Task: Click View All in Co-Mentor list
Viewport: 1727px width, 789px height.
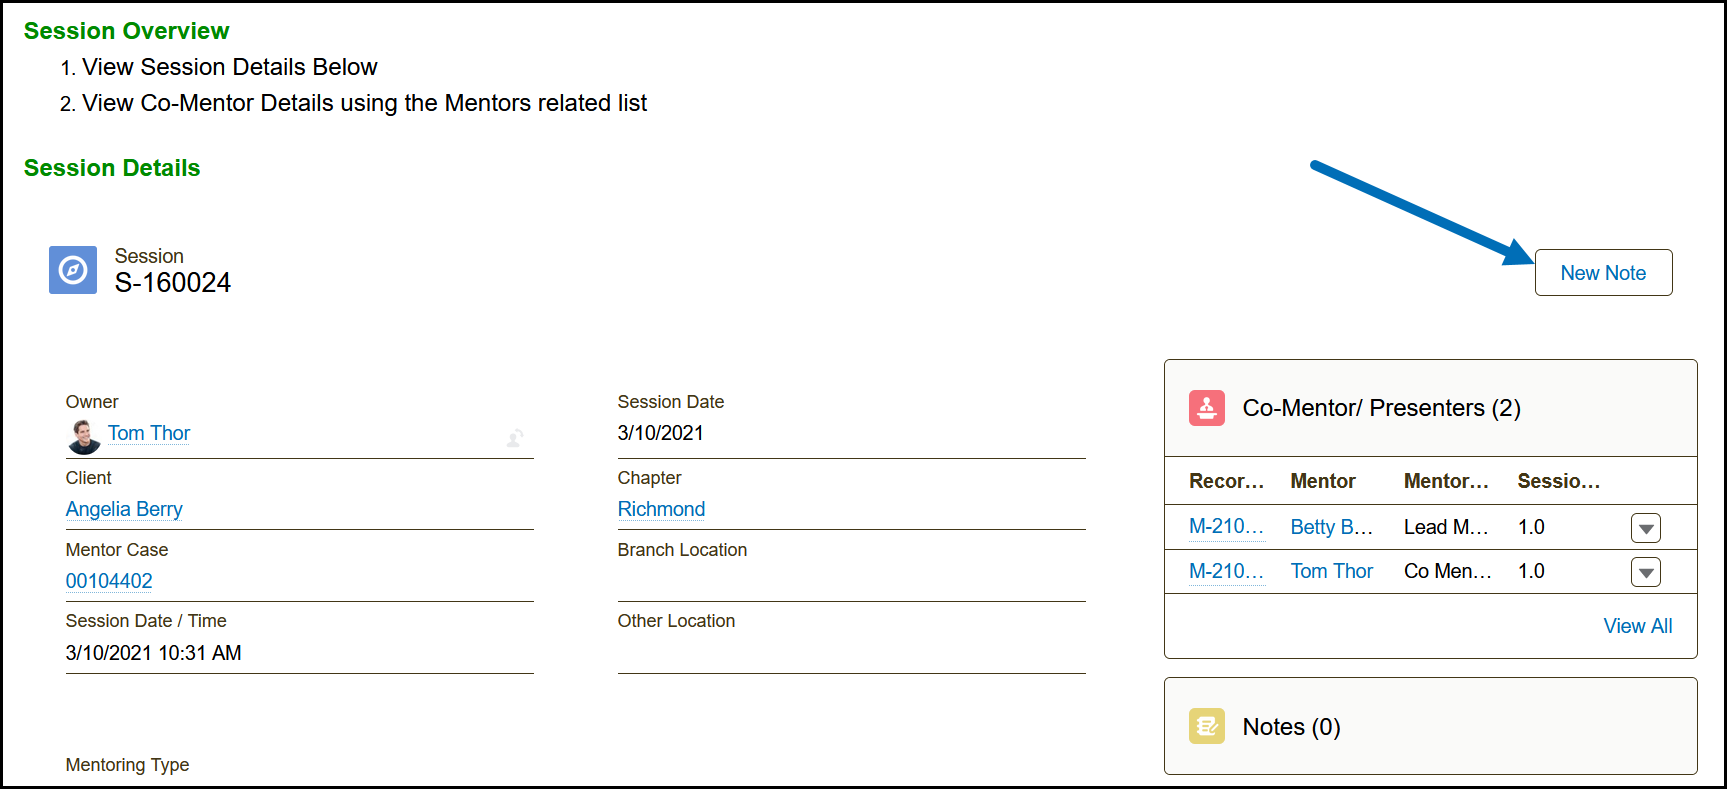Action: tap(1637, 626)
